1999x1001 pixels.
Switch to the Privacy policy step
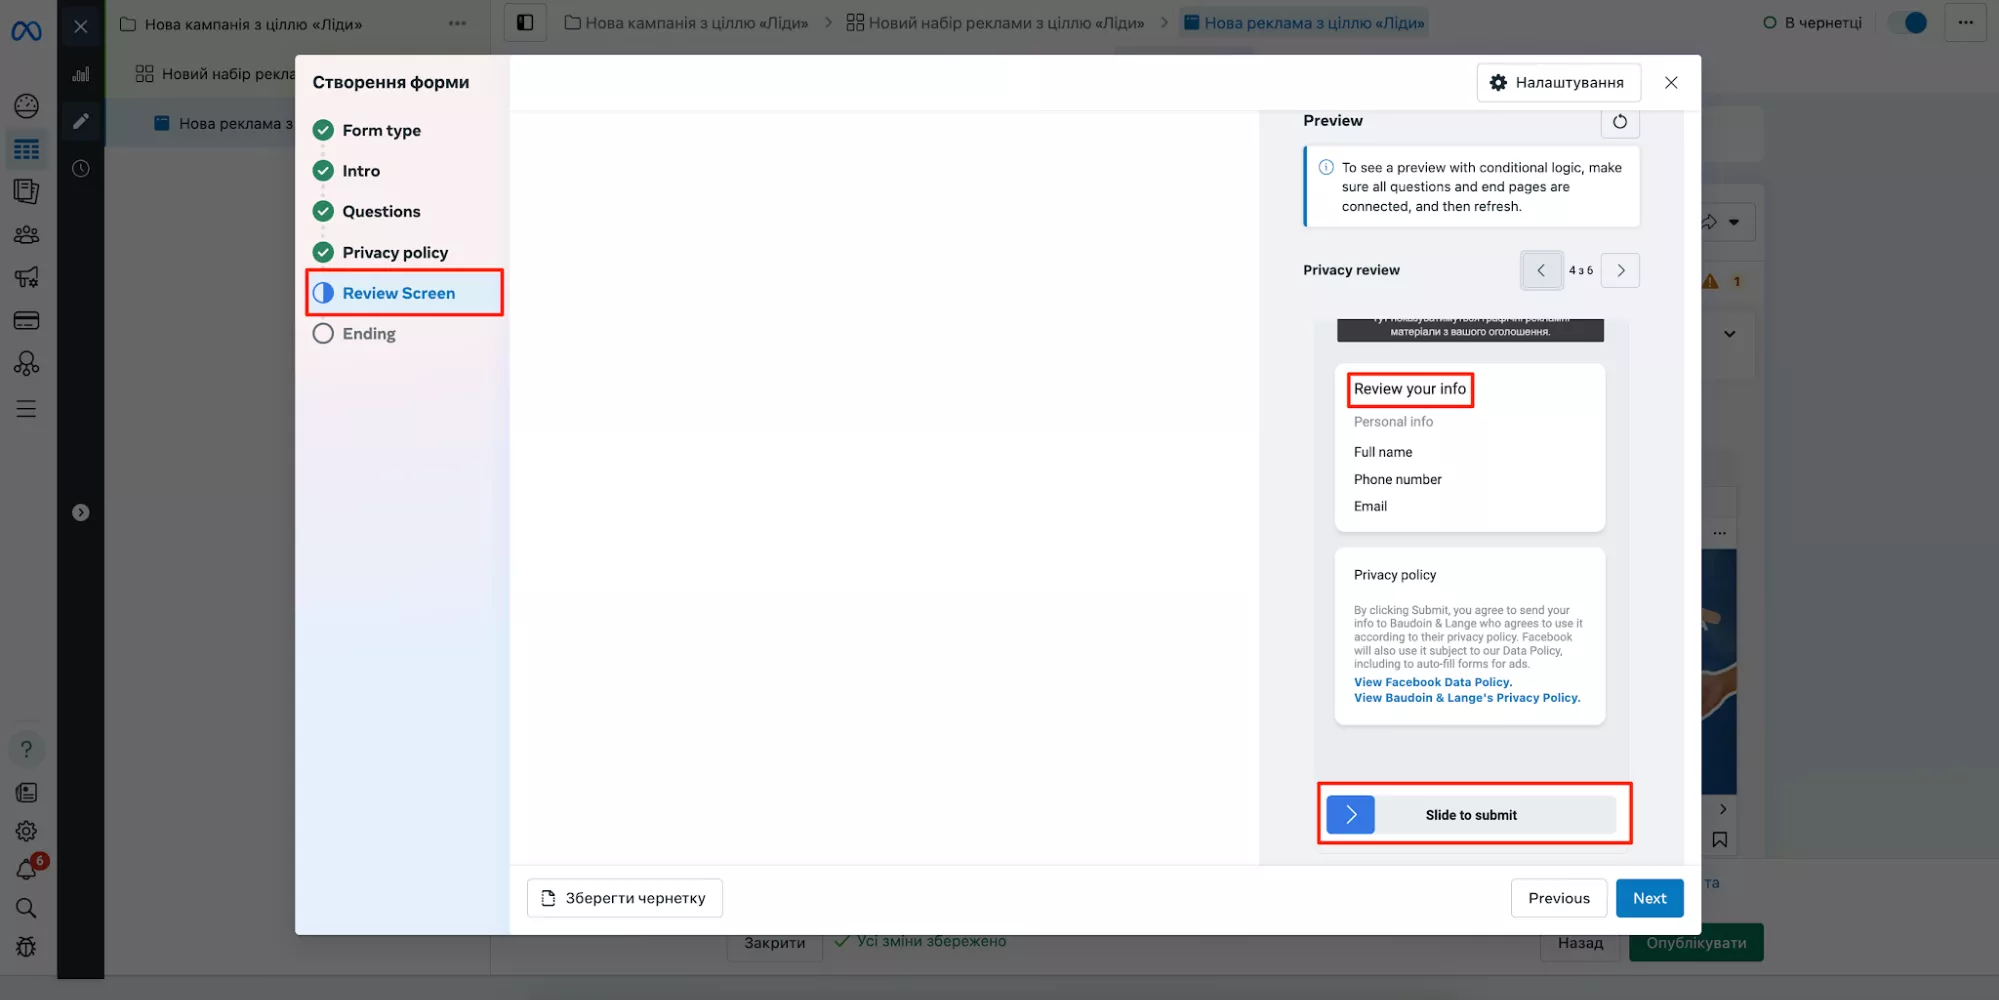[394, 253]
